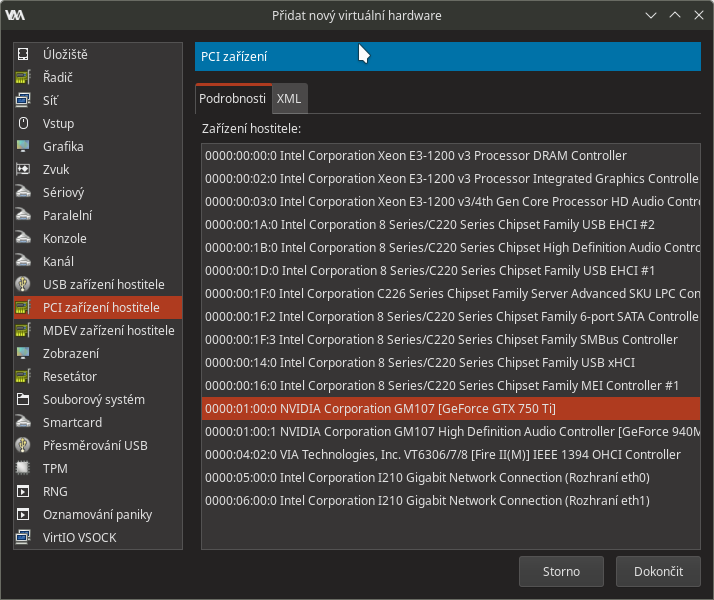The height and width of the screenshot is (600, 714).
Task: Click the Přesměrování USB icon
Action: pos(23,445)
